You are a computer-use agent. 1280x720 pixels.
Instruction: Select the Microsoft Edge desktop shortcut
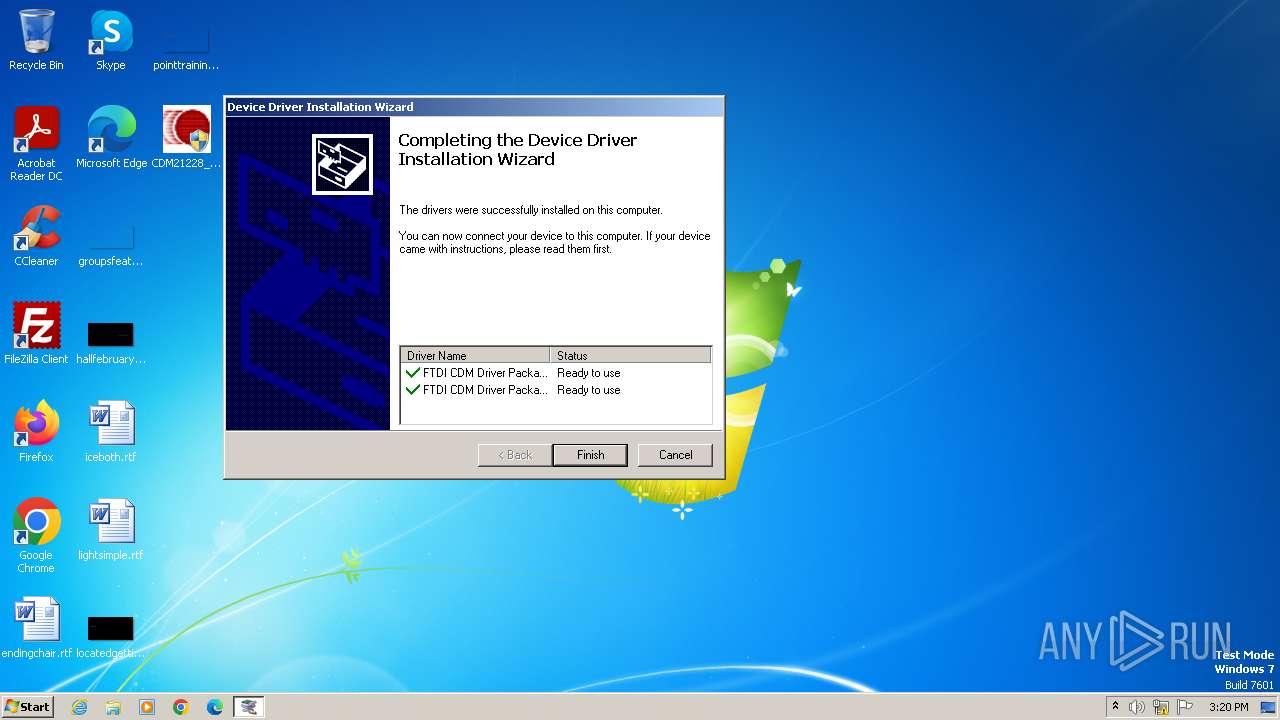(x=111, y=138)
